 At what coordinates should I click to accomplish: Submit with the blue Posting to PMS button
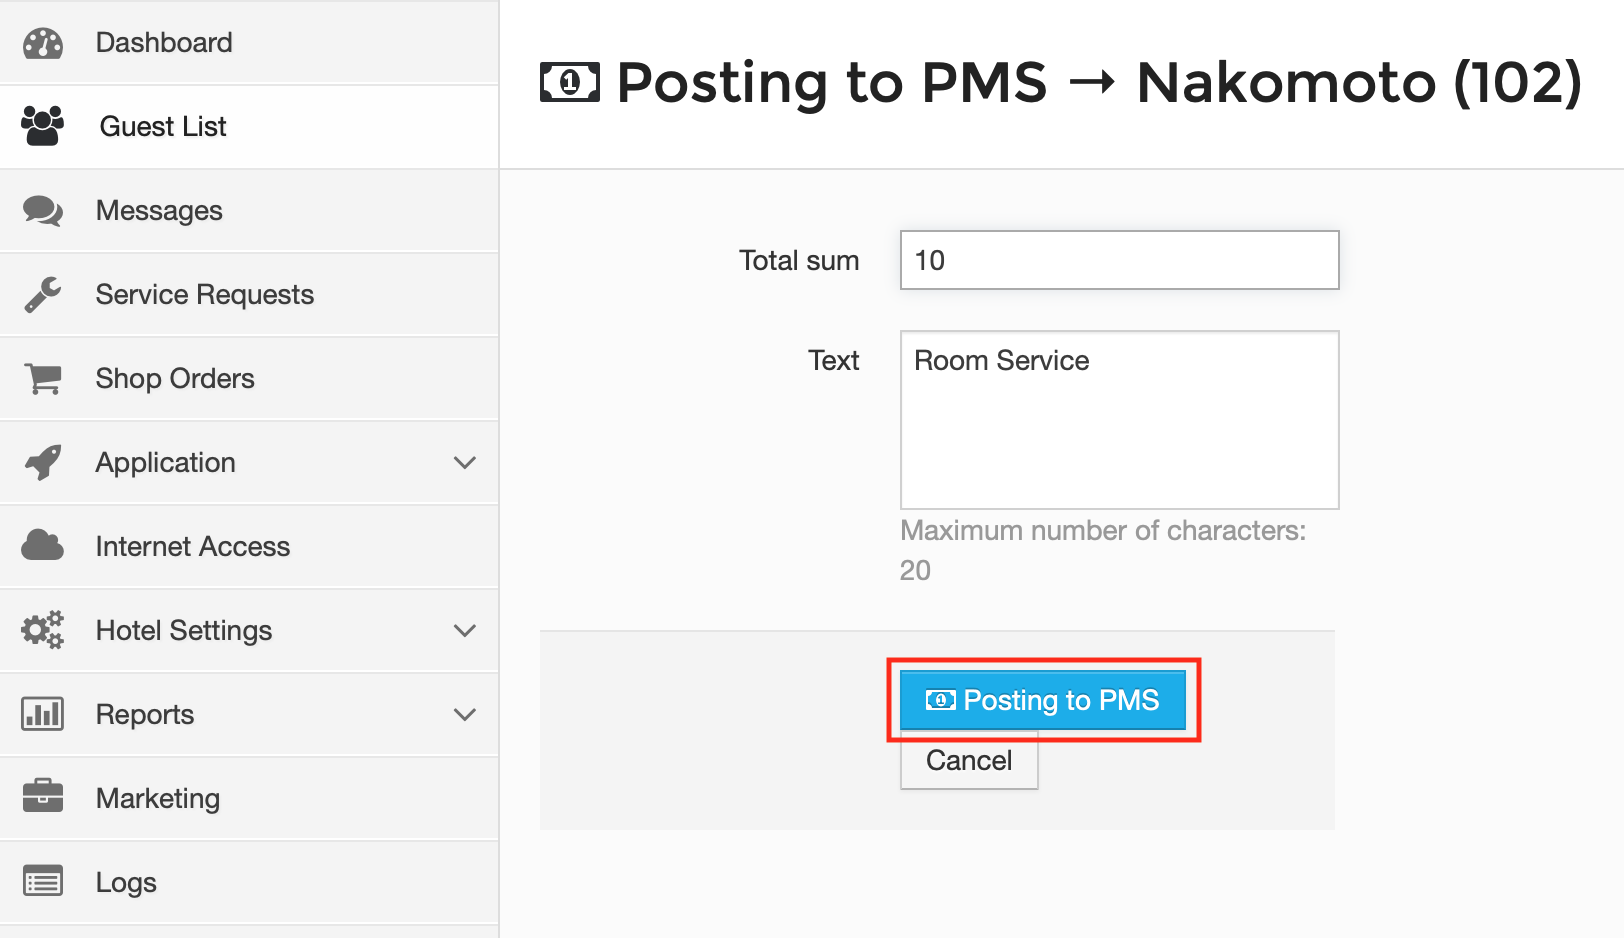[x=1043, y=700]
